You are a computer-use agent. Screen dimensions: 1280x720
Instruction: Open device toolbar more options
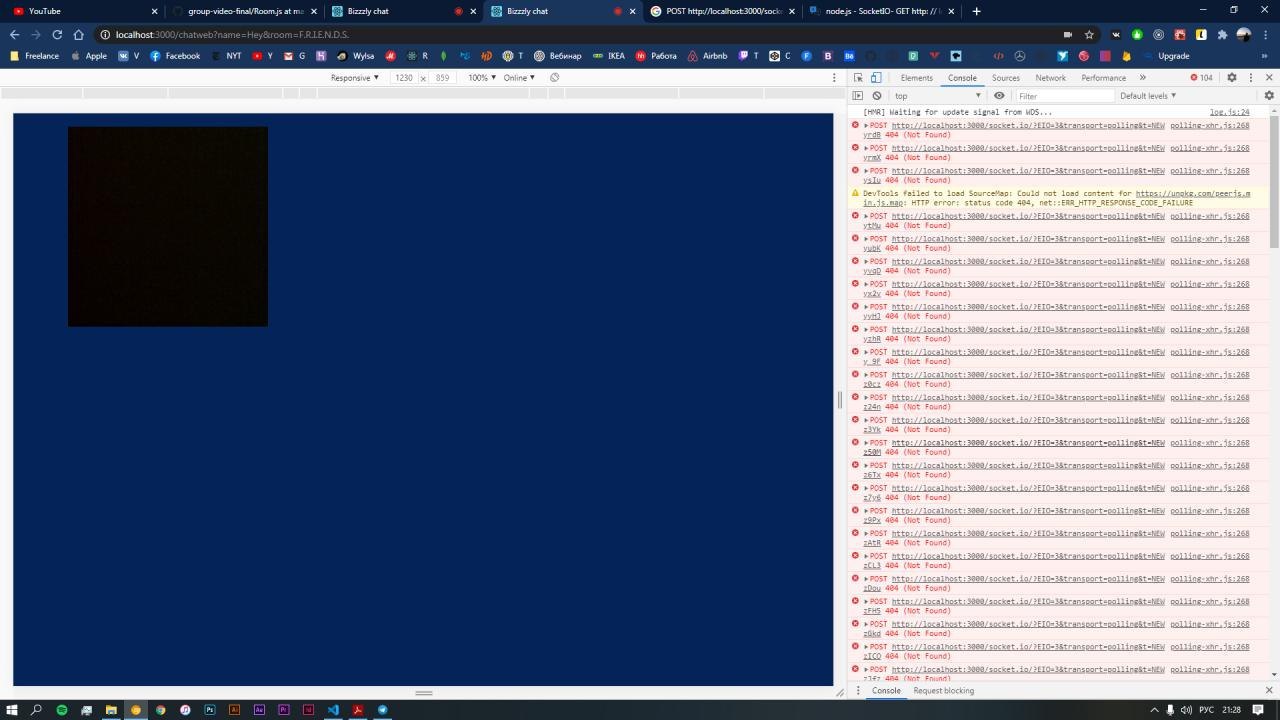coord(834,77)
